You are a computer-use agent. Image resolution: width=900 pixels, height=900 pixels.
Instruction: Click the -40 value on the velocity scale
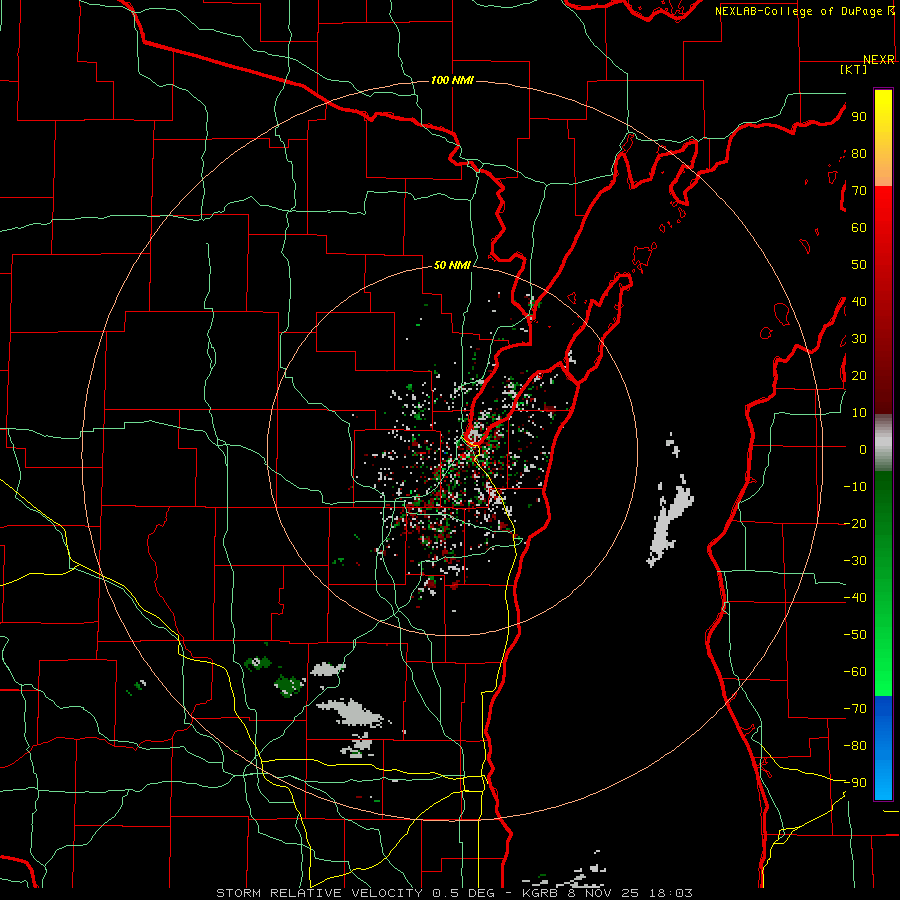click(855, 598)
